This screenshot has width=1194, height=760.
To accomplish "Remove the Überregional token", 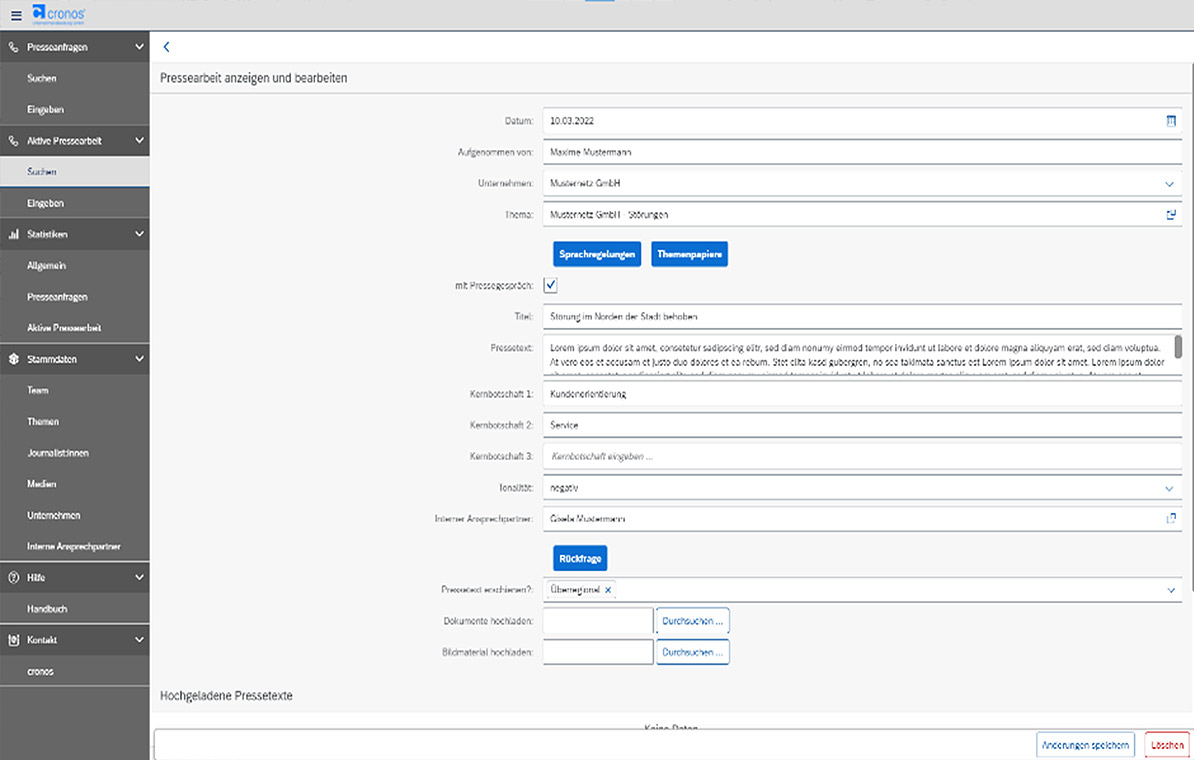I will pyautogui.click(x=608, y=590).
